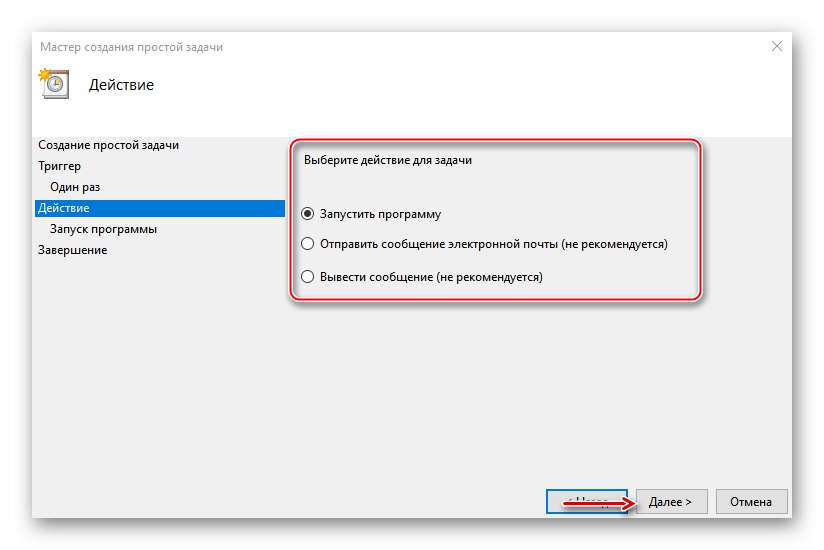Click the large "Действие" page header

click(122, 85)
